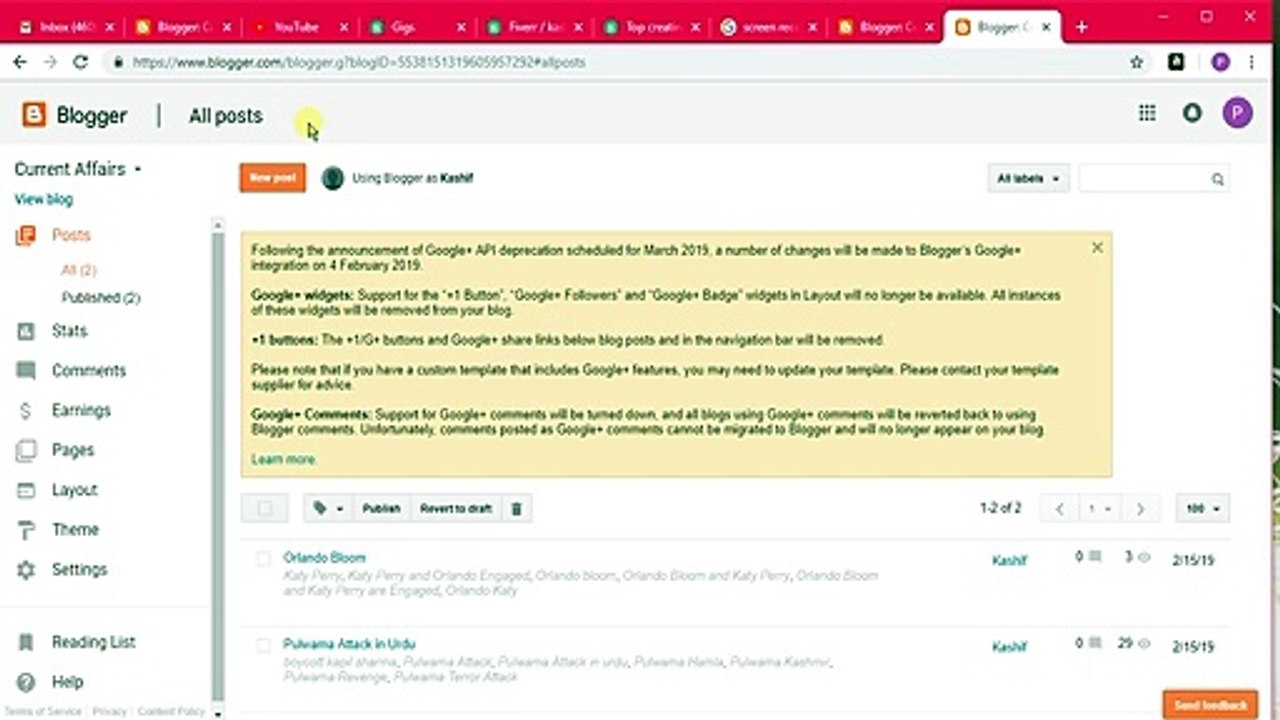Click the Send feedback button
1280x720 pixels.
(1211, 705)
